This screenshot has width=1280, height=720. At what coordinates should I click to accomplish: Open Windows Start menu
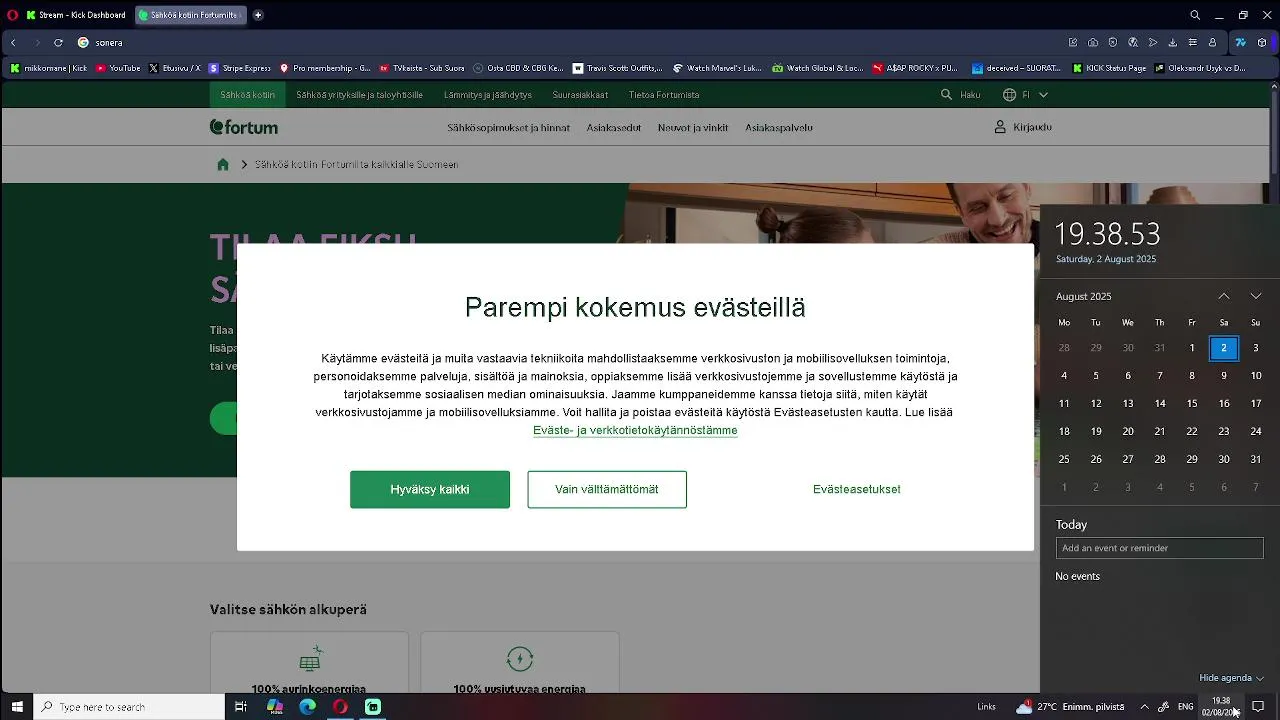[17, 707]
